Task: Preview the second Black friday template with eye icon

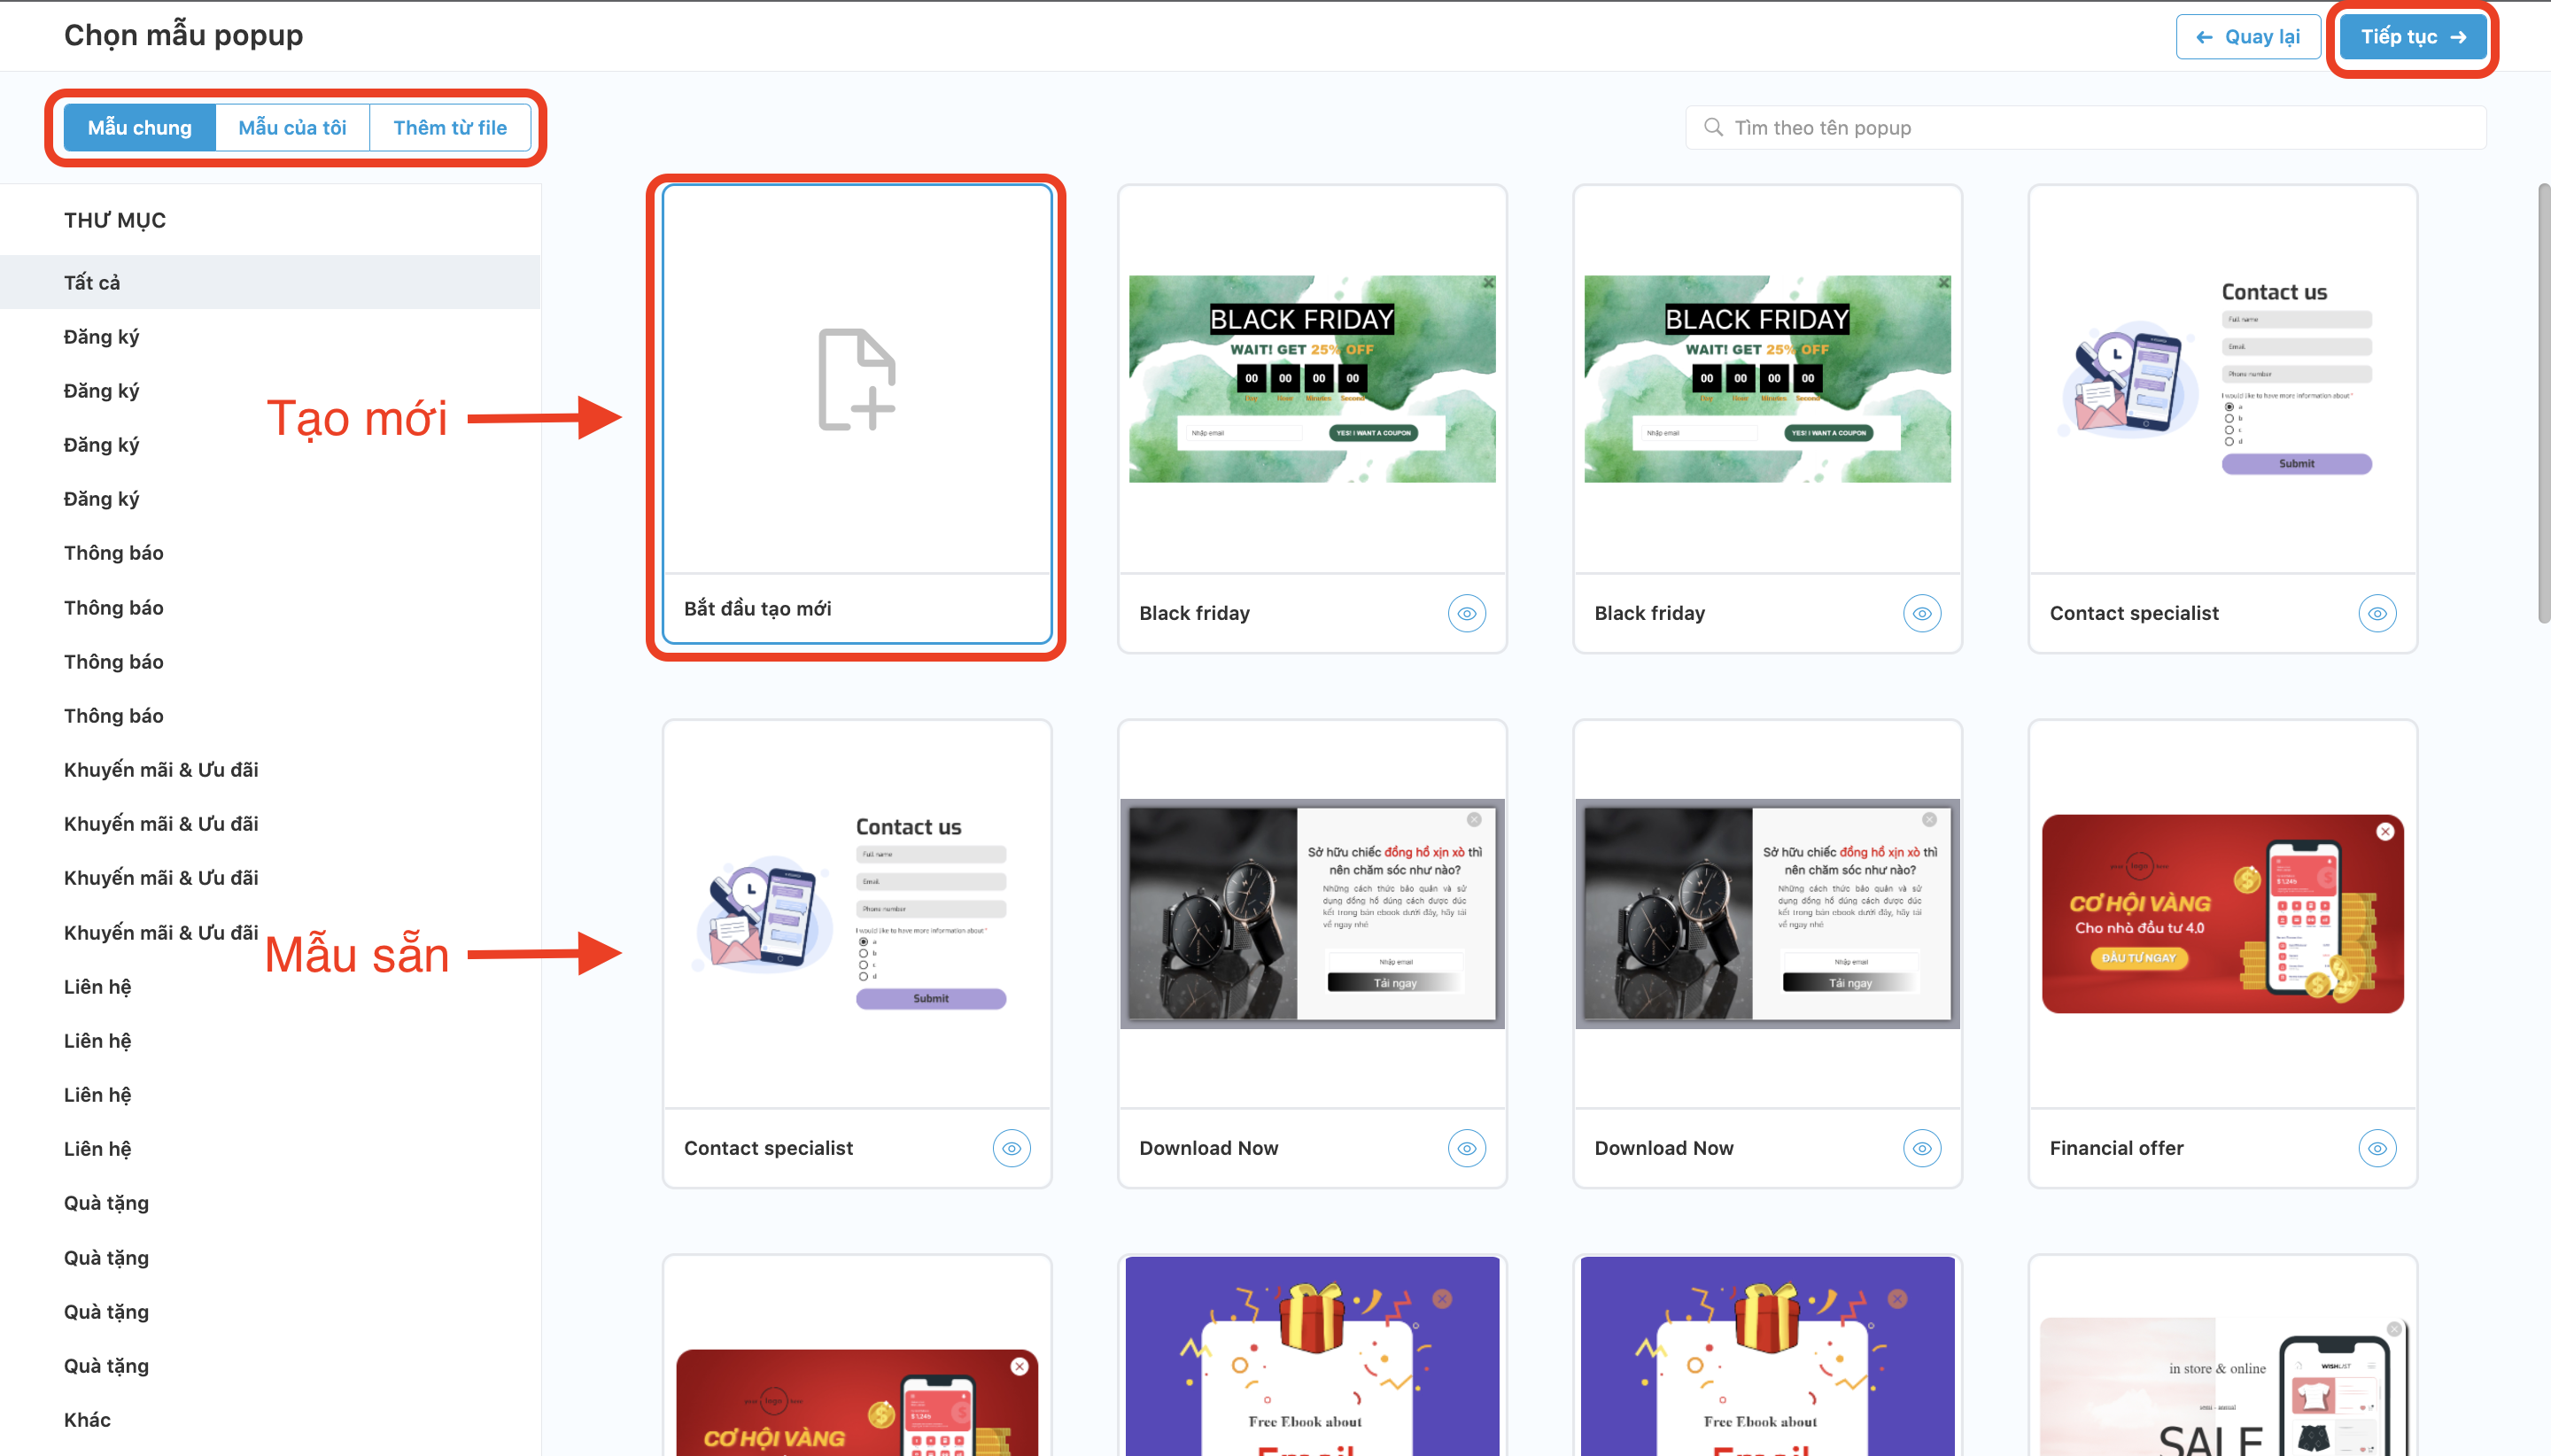Action: coord(1921,613)
